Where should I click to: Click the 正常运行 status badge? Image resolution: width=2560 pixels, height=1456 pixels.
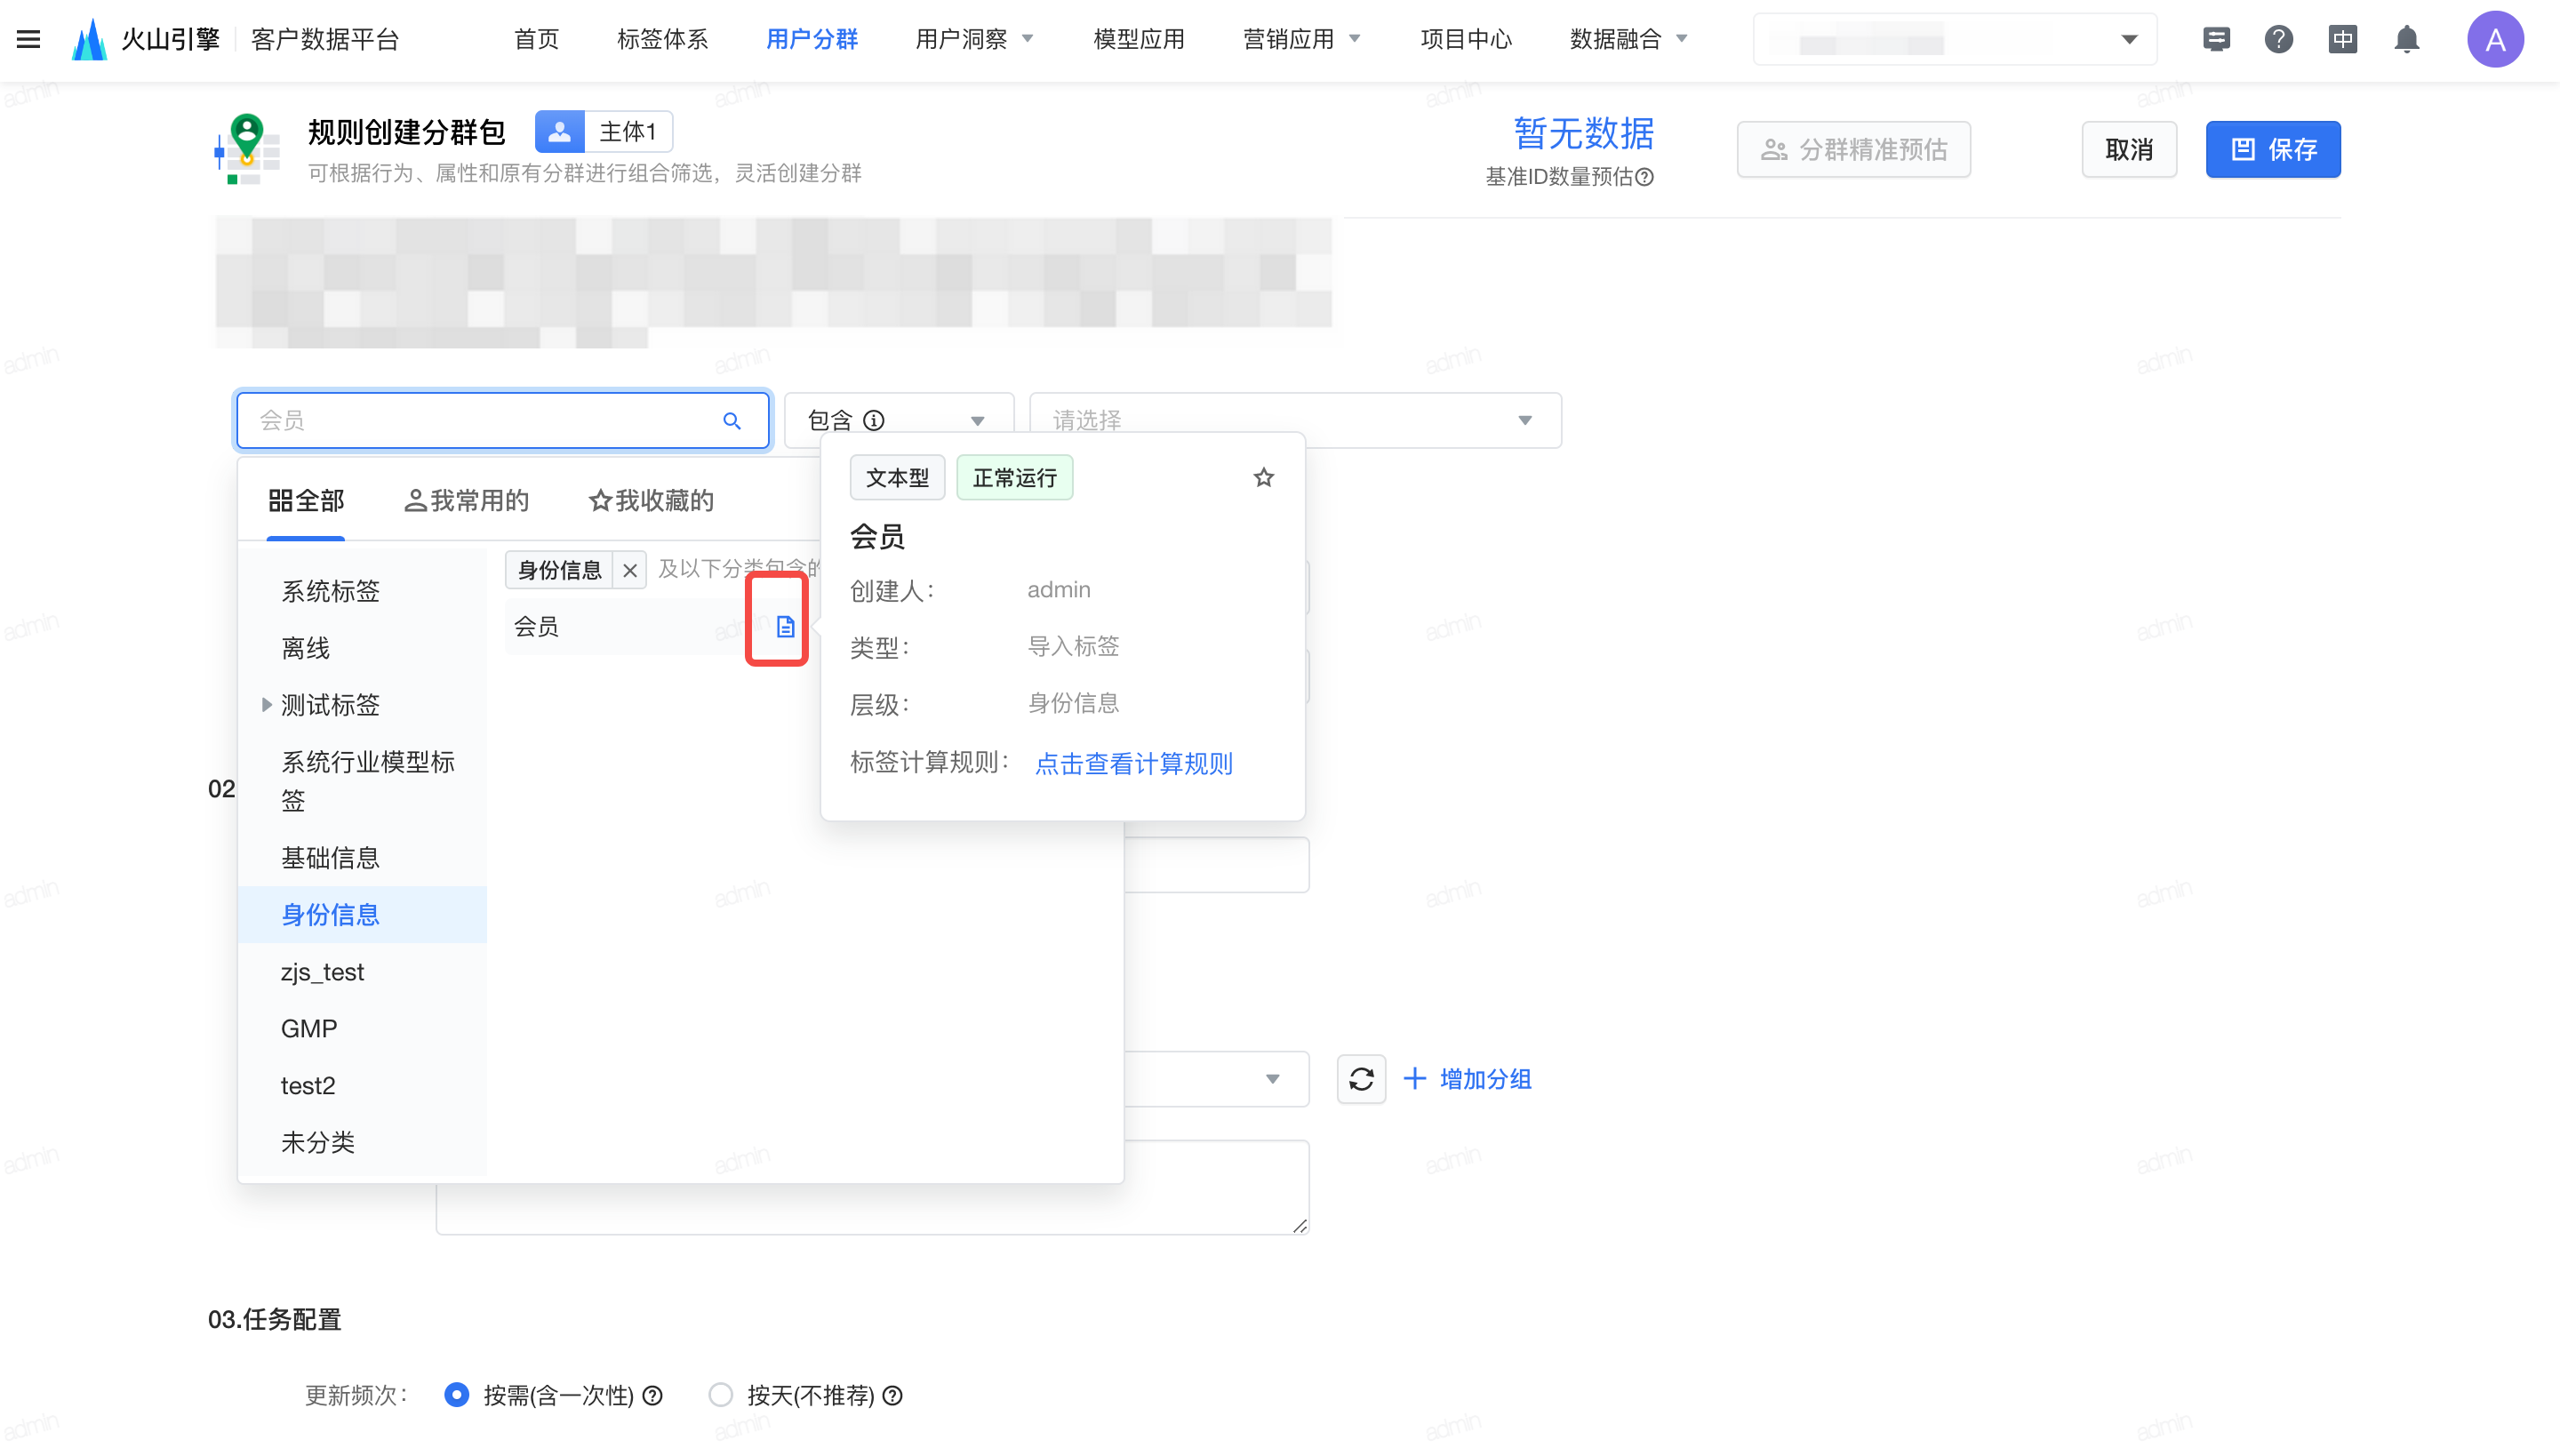point(1014,477)
